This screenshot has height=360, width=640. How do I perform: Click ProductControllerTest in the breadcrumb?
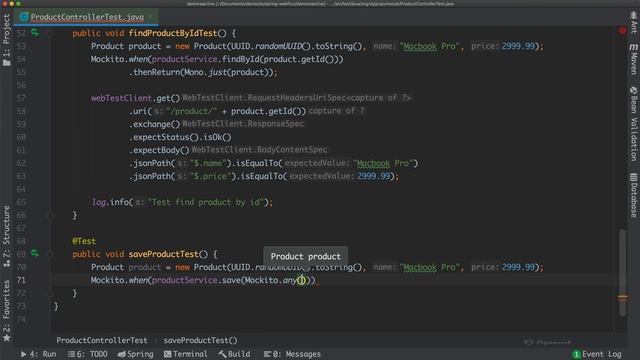tap(102, 340)
